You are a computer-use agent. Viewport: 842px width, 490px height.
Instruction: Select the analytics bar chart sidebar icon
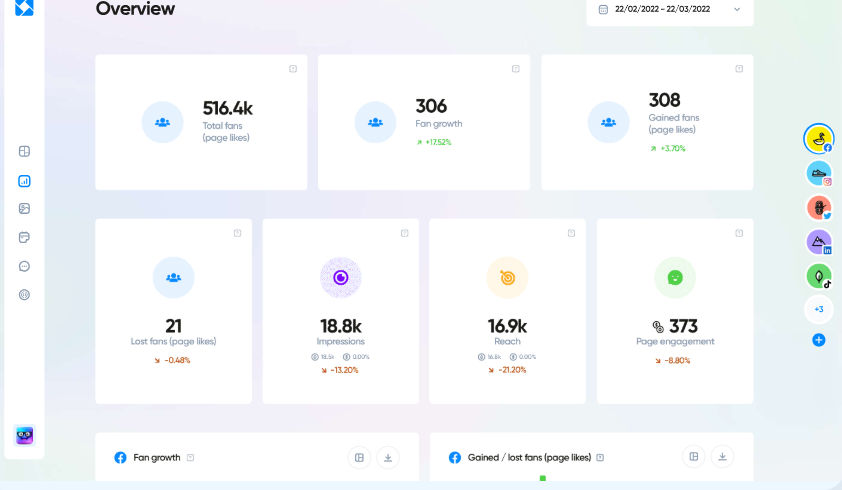click(x=24, y=181)
